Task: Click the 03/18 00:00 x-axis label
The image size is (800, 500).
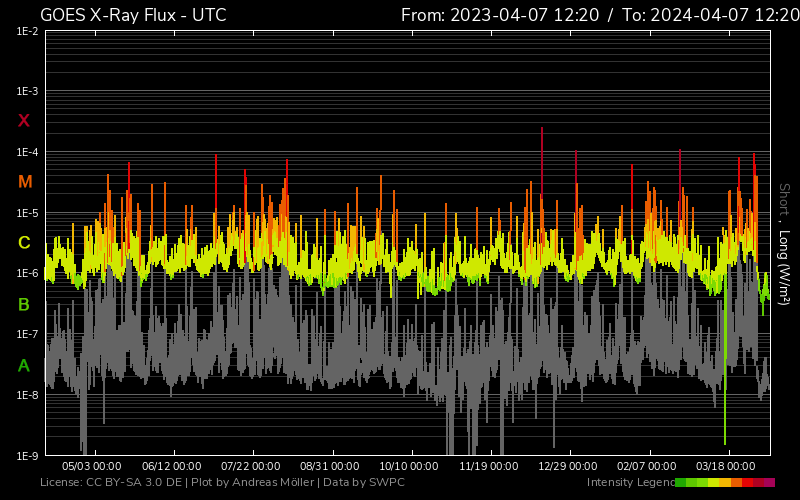Action: (726, 466)
